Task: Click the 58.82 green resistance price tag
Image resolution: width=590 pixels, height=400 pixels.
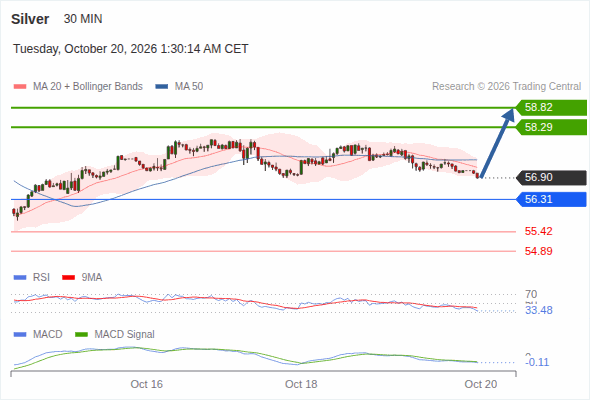Action: [551, 108]
